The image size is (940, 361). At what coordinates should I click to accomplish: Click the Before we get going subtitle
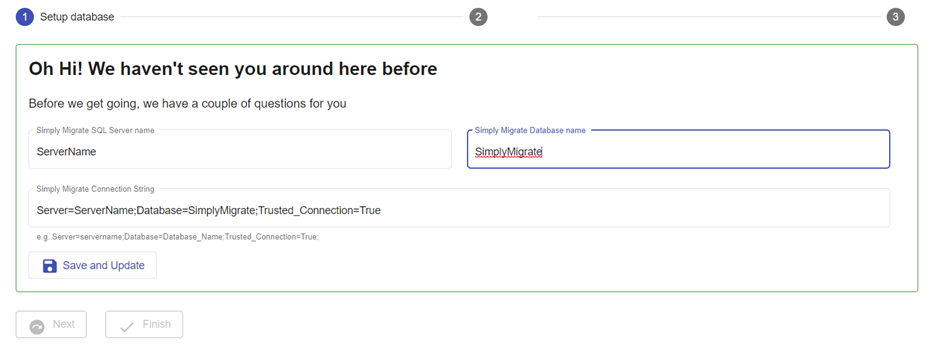[x=188, y=104]
